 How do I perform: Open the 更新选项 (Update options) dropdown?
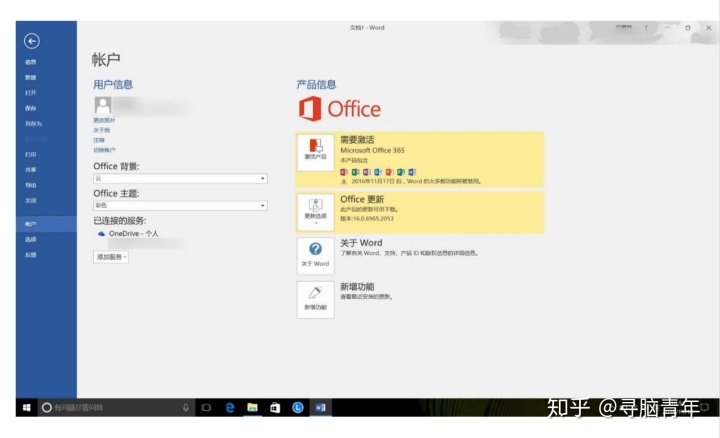click(315, 212)
